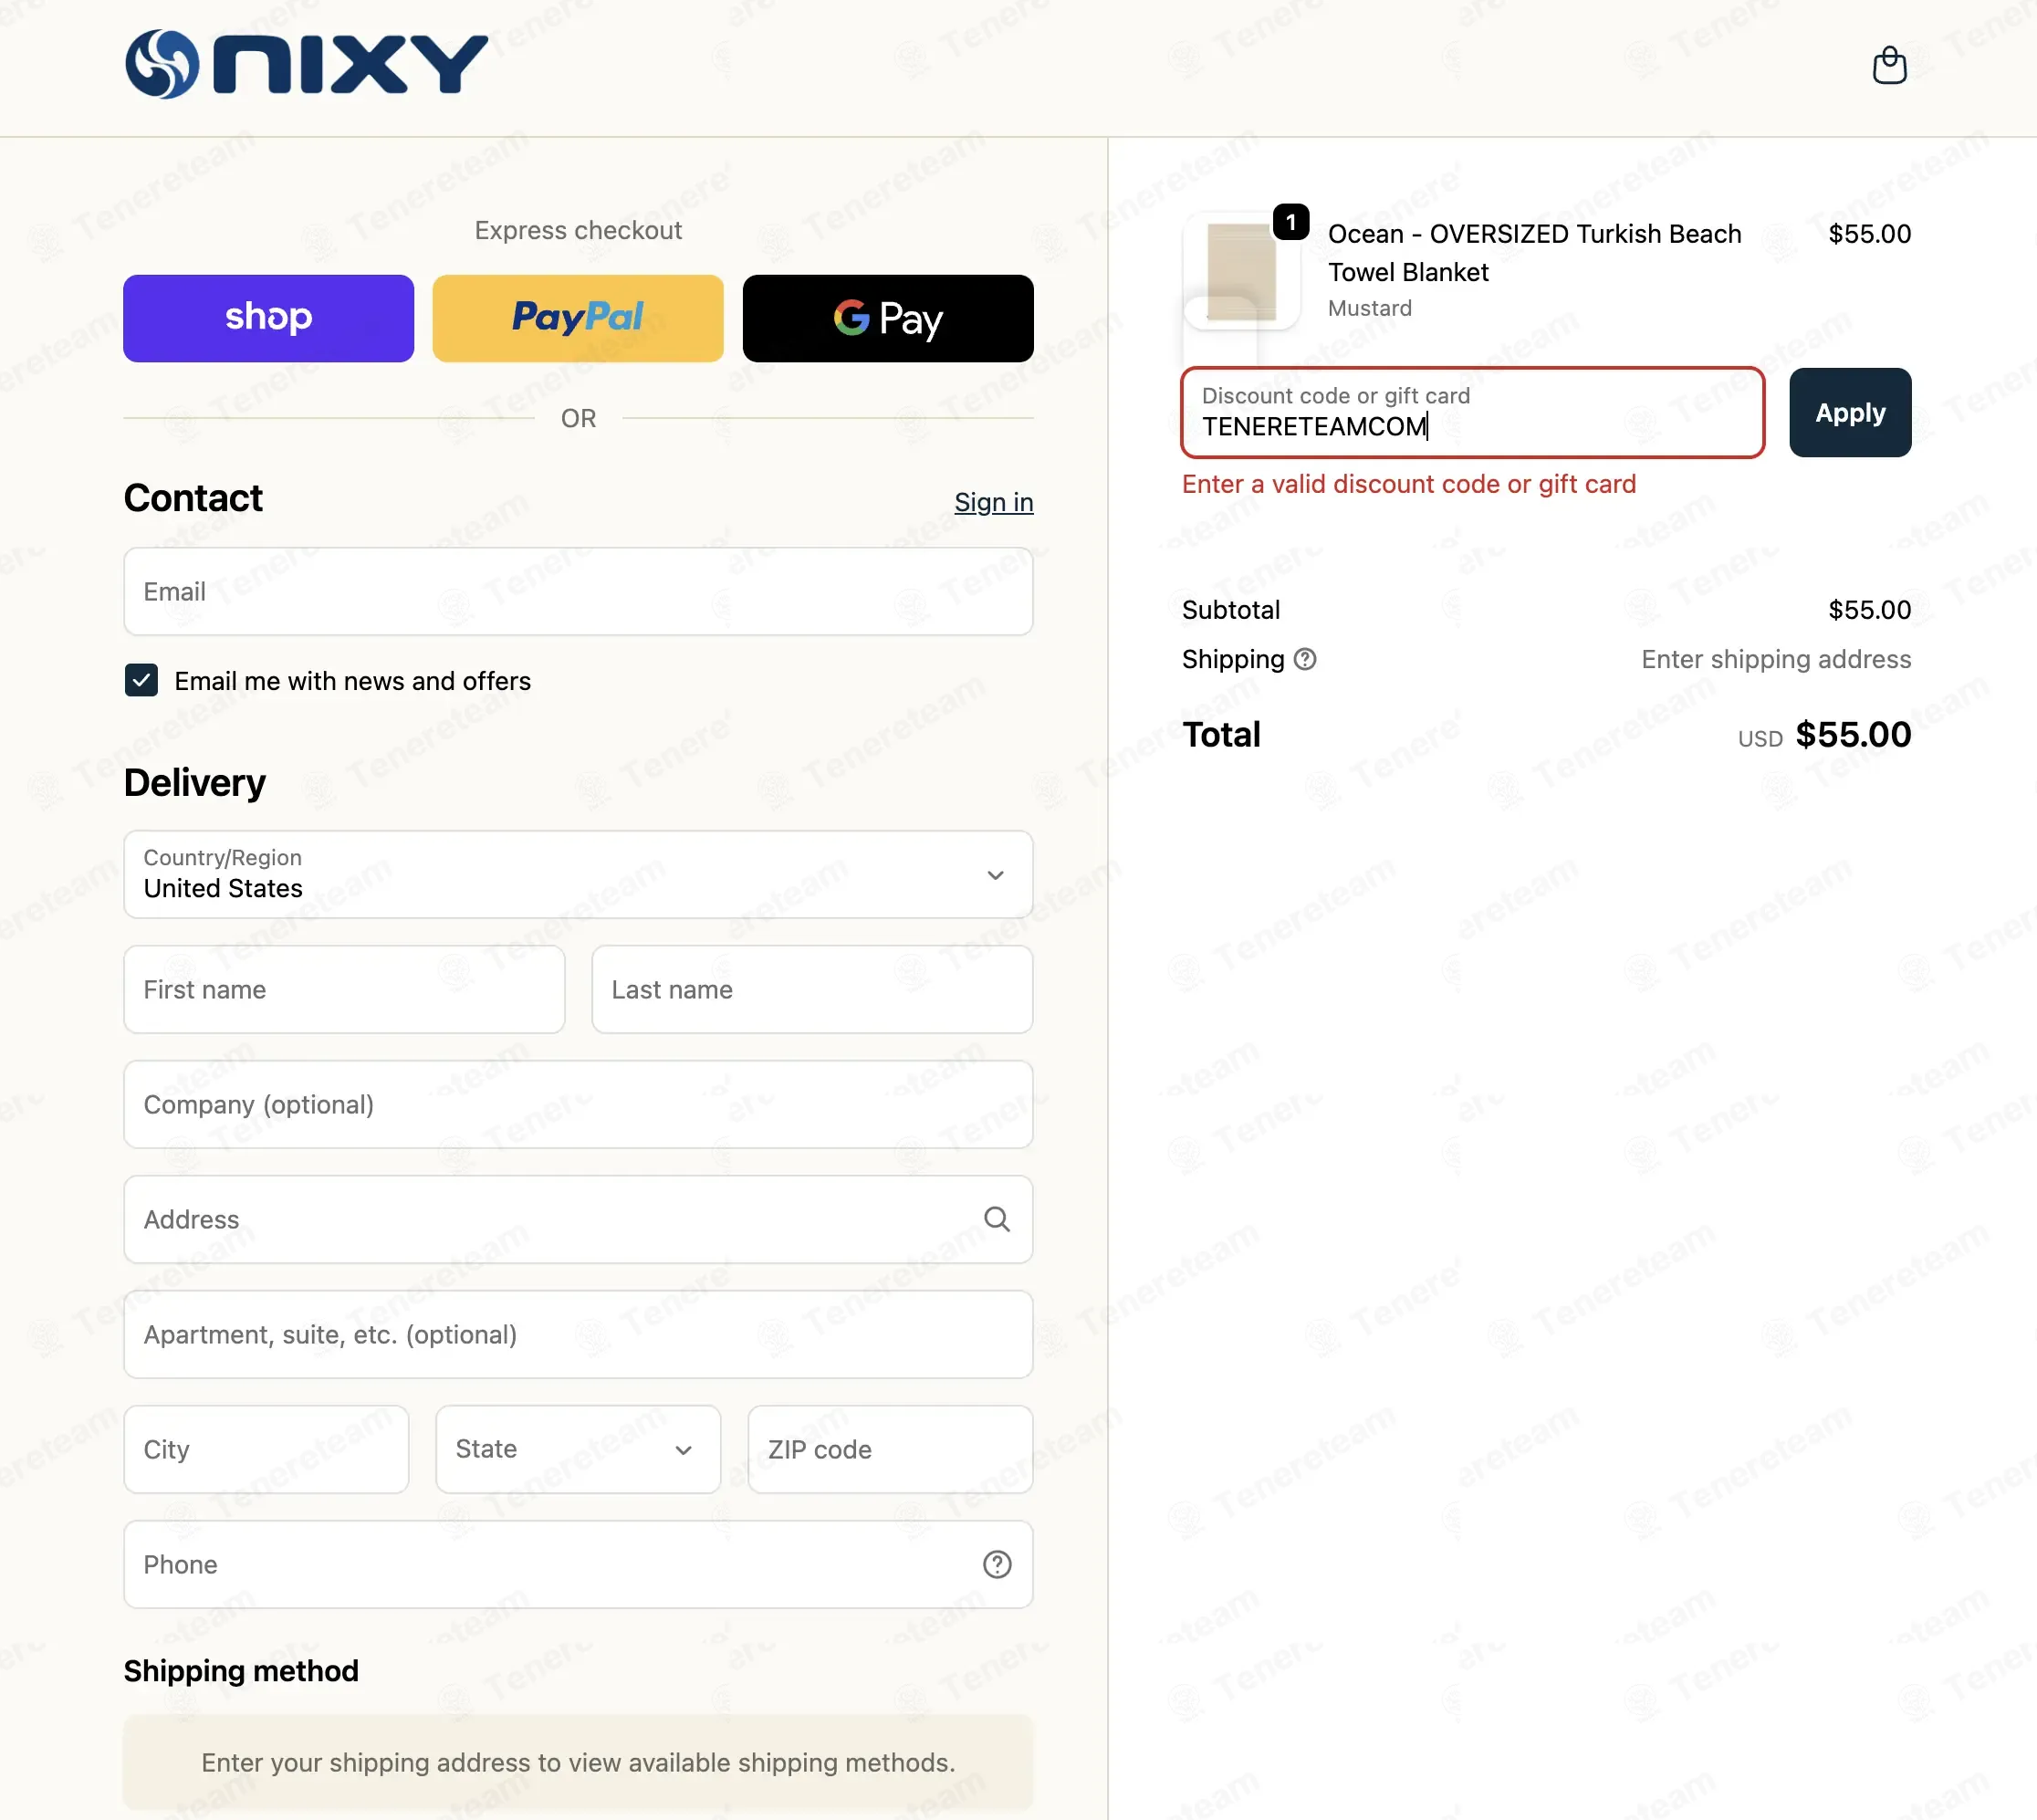
Task: Click the City field
Action: tap(266, 1449)
